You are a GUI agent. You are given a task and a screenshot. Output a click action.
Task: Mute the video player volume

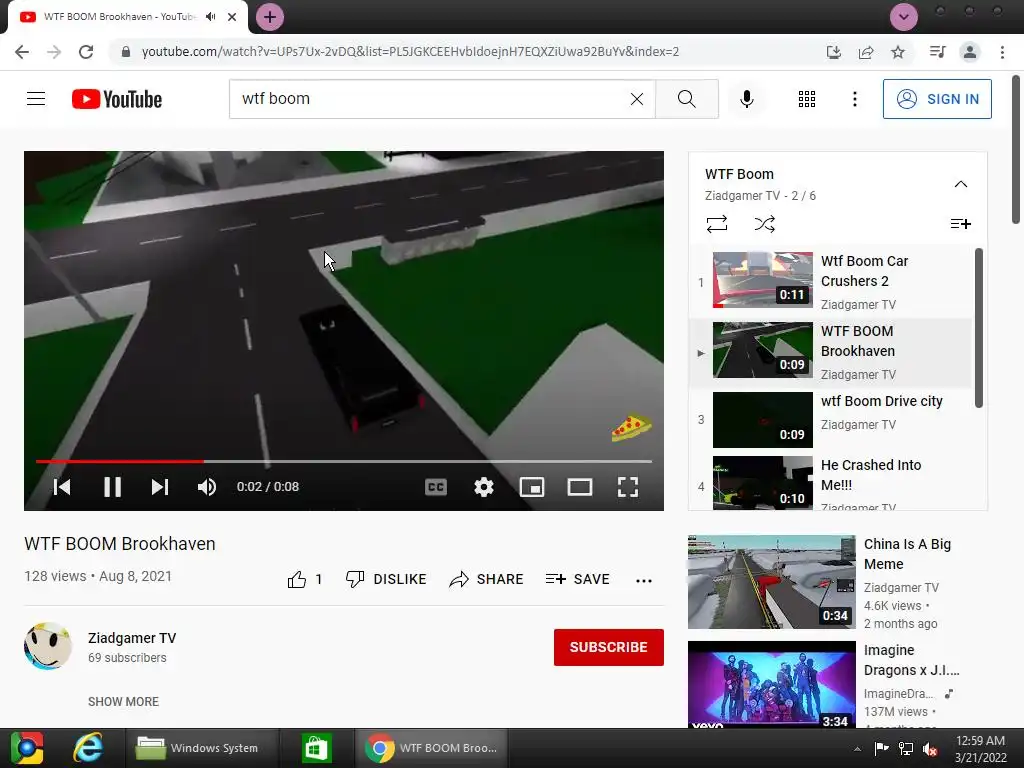coord(207,487)
